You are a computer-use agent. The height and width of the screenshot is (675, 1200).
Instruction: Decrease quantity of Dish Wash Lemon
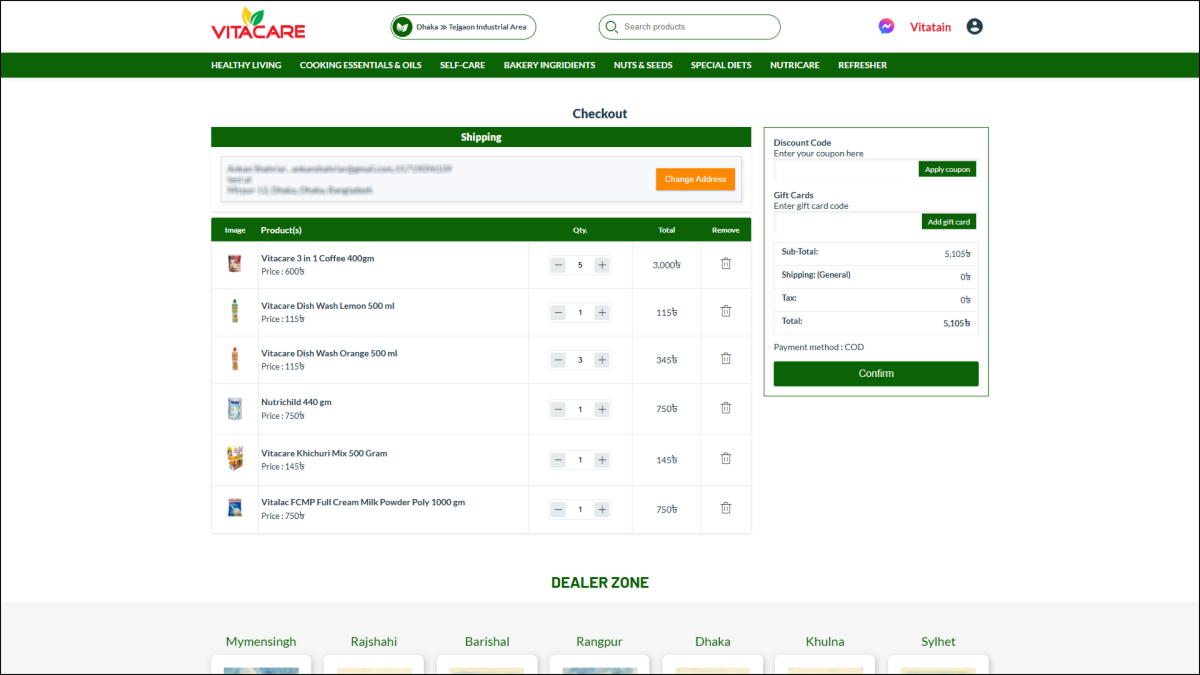[x=558, y=312]
